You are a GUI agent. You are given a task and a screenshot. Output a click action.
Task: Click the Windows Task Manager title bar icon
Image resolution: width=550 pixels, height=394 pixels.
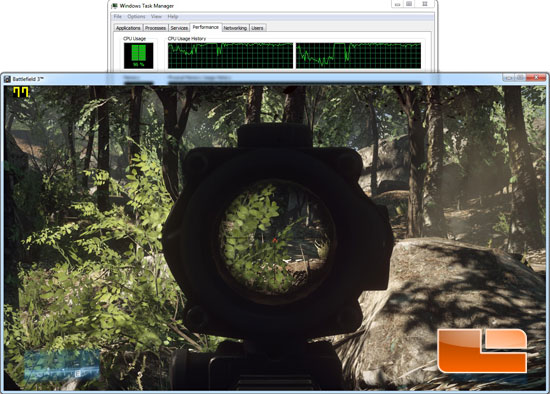tap(114, 6)
